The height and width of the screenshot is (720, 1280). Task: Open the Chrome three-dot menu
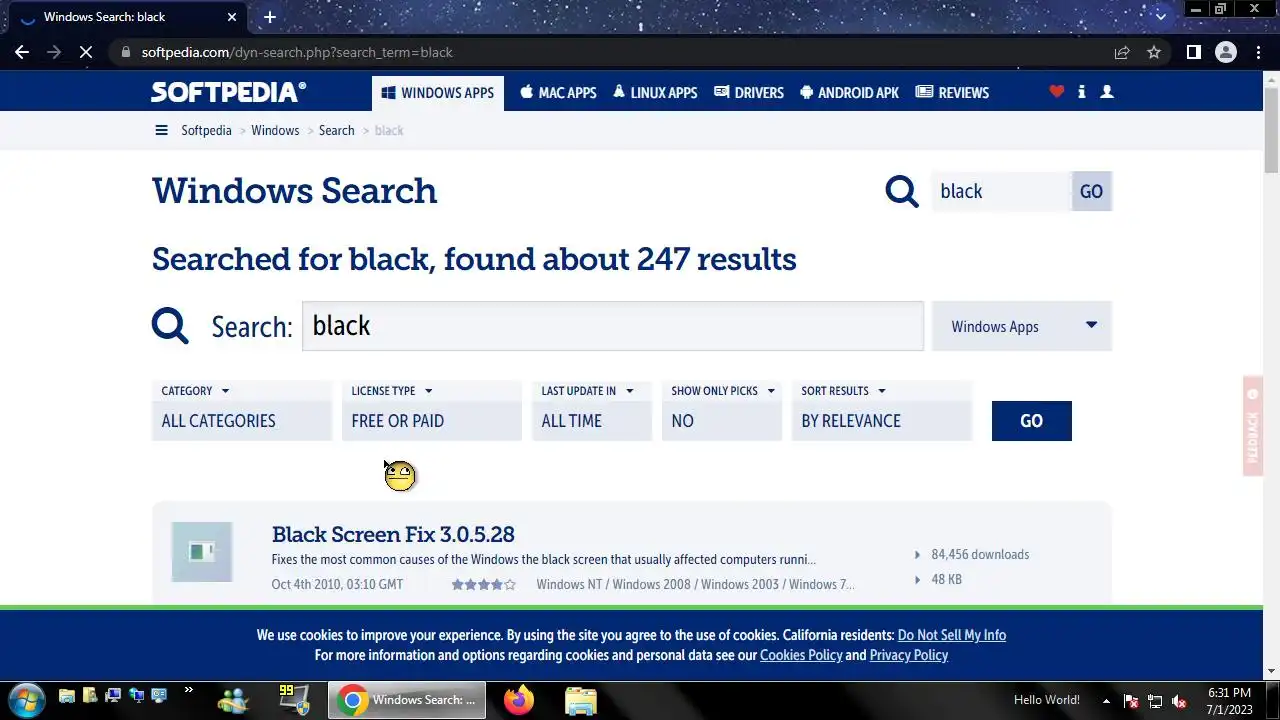coord(1257,52)
